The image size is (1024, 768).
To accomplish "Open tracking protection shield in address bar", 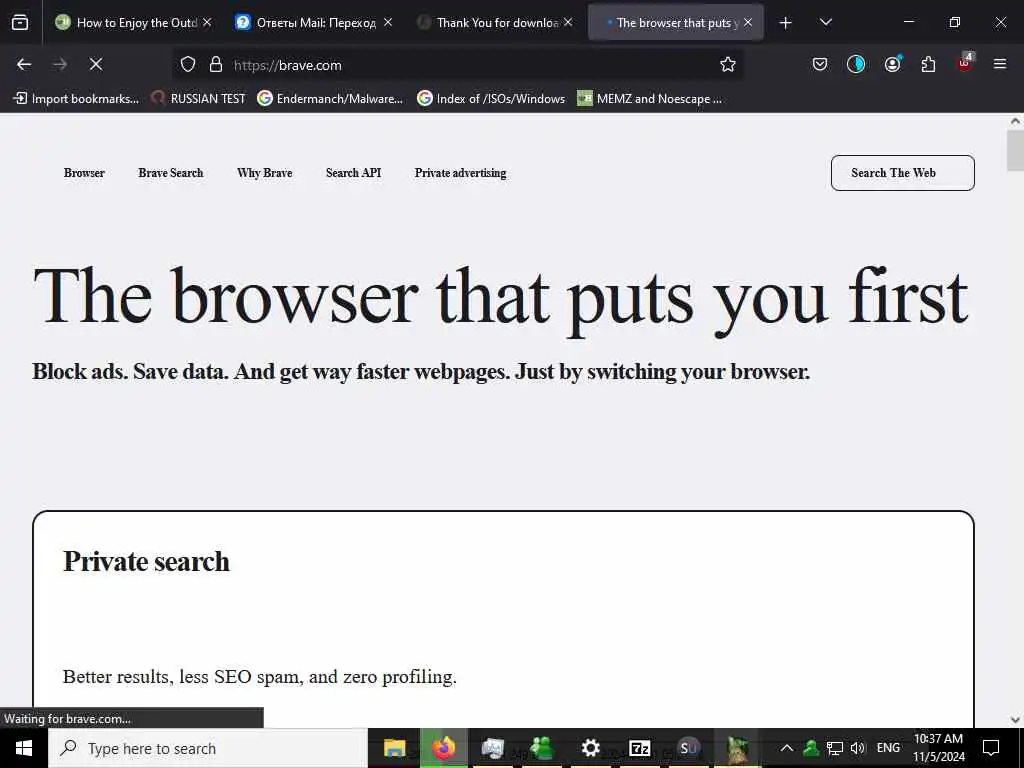I will click(x=188, y=64).
